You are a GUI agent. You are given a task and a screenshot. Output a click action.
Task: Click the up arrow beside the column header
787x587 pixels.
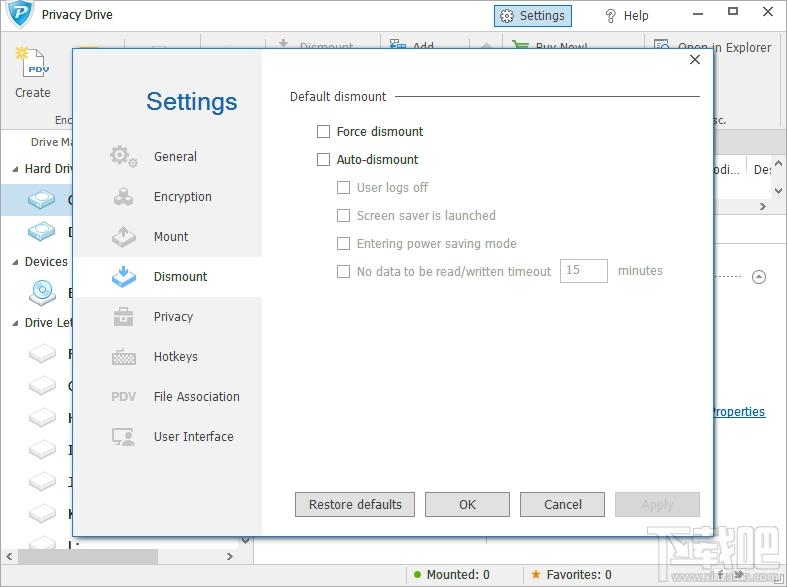[x=778, y=163]
